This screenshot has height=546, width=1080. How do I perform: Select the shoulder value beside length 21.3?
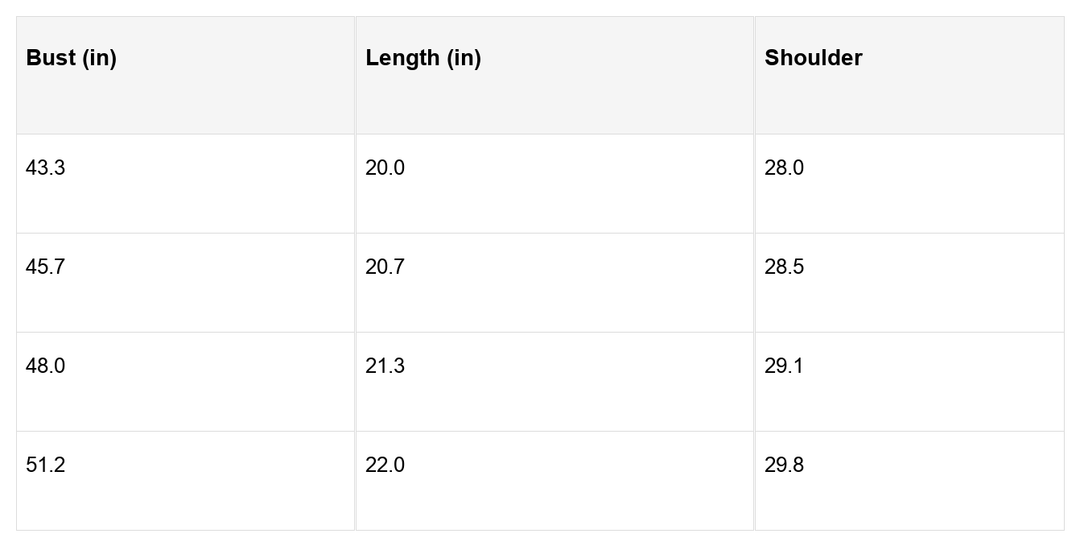tap(784, 366)
